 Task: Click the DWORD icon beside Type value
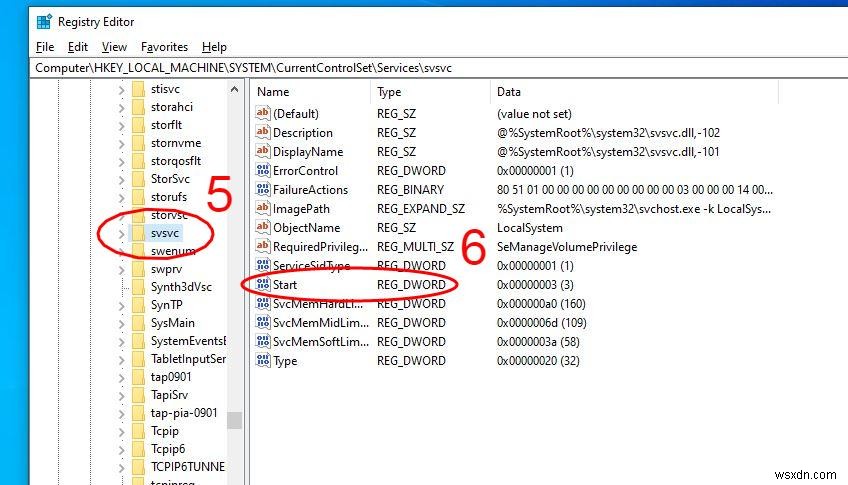[263, 360]
